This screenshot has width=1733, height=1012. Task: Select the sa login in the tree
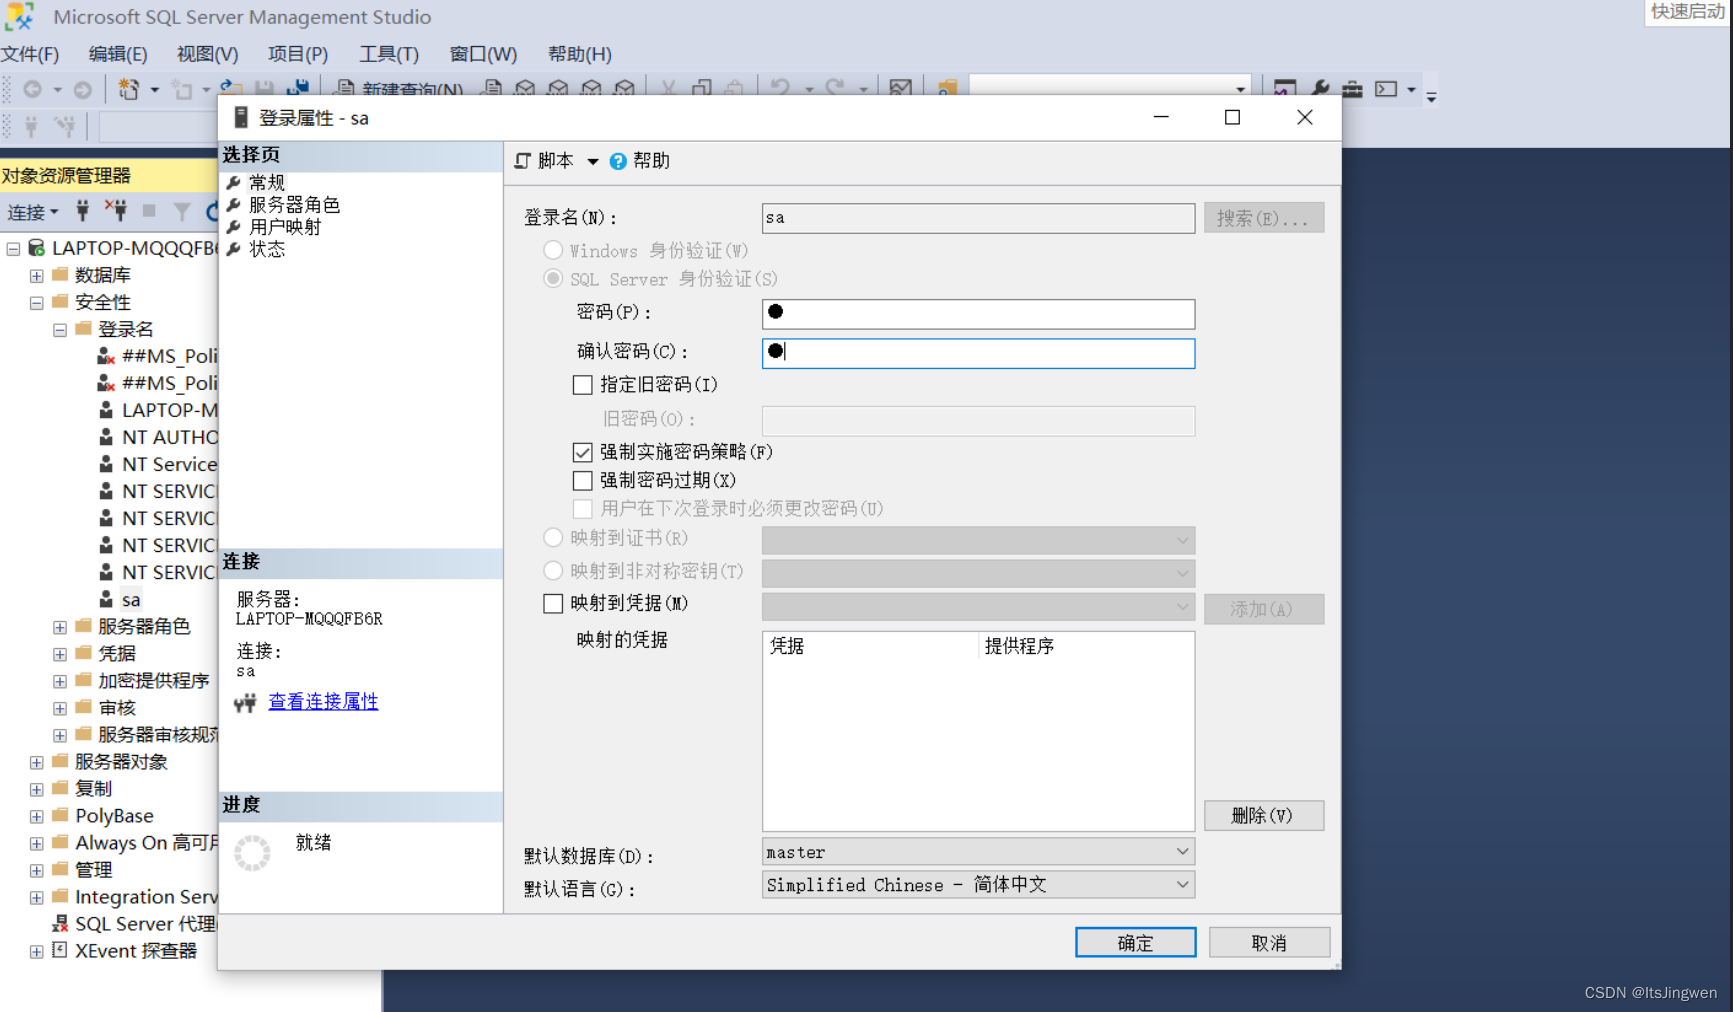[x=131, y=600]
